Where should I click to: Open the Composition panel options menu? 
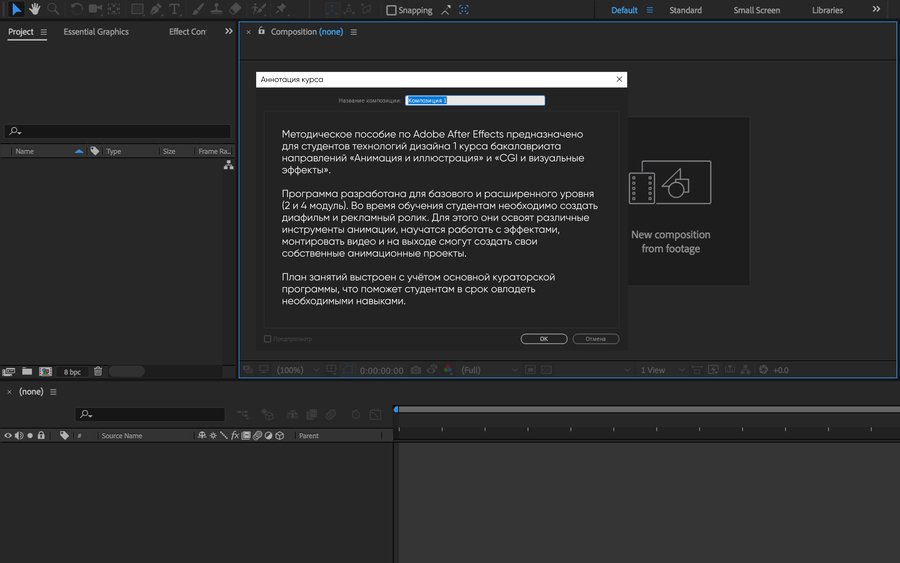tap(353, 32)
